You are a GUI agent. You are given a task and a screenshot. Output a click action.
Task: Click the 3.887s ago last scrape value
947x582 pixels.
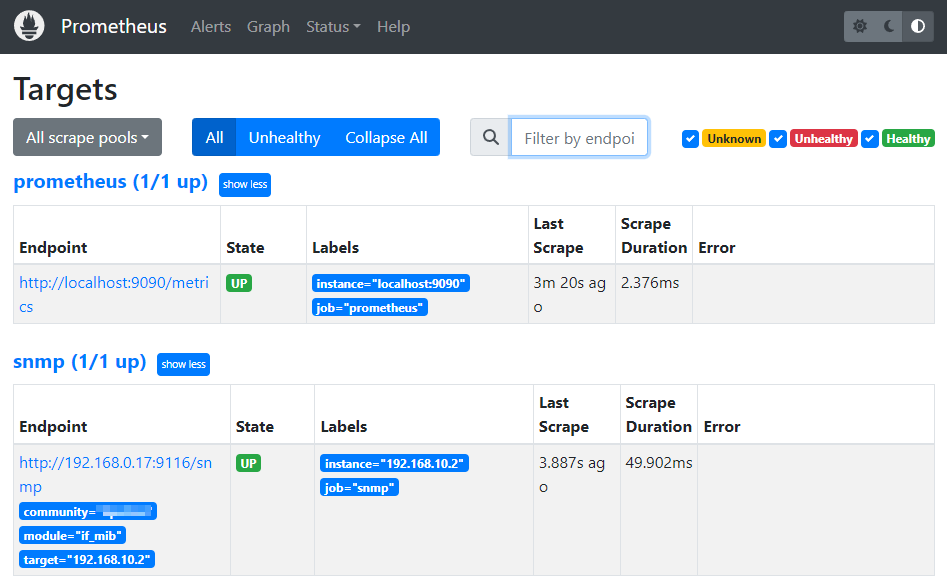[572, 475]
